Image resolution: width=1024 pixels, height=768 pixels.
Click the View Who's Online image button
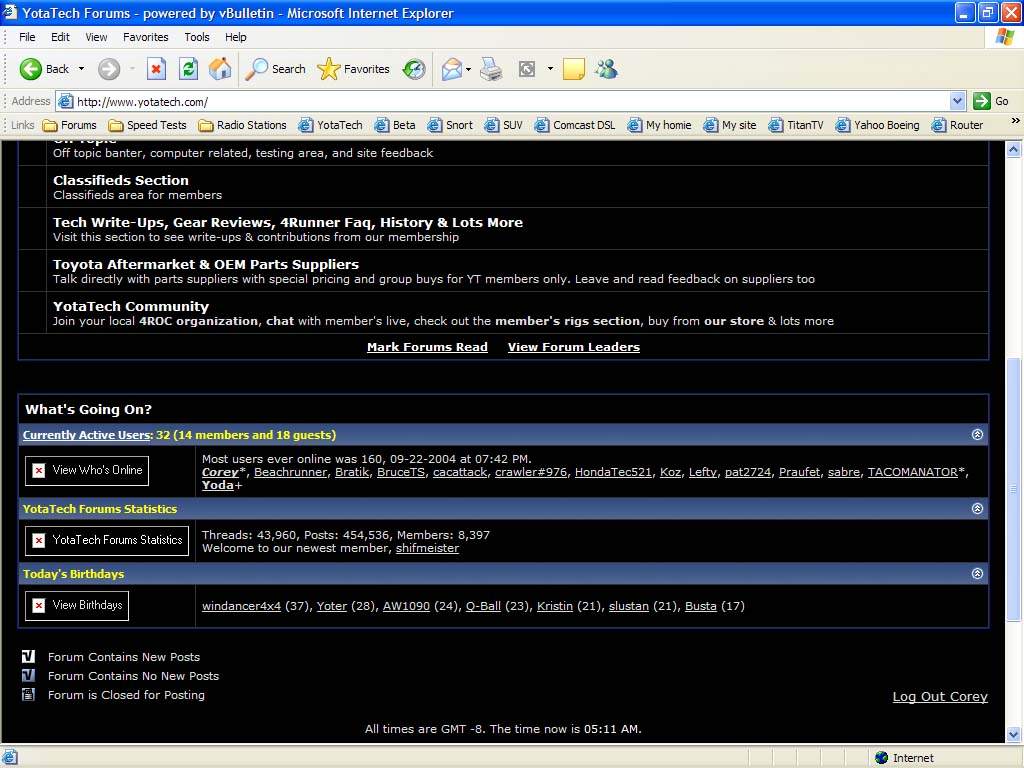click(x=87, y=470)
